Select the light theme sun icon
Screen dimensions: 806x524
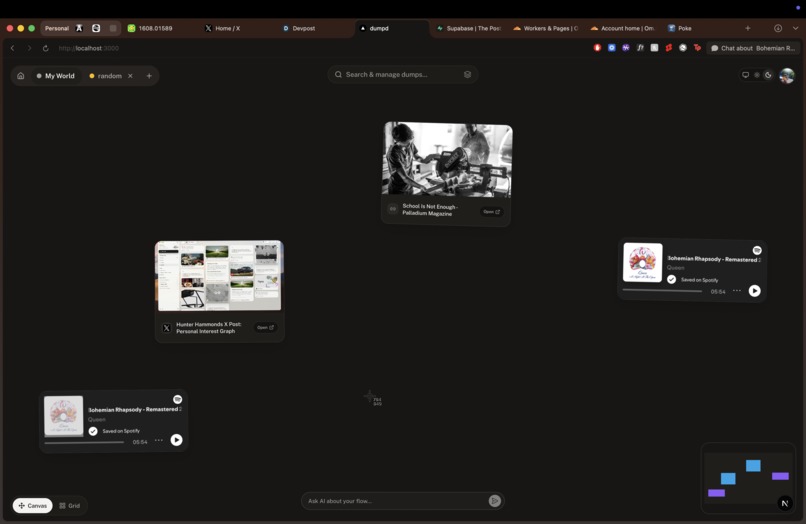[757, 75]
